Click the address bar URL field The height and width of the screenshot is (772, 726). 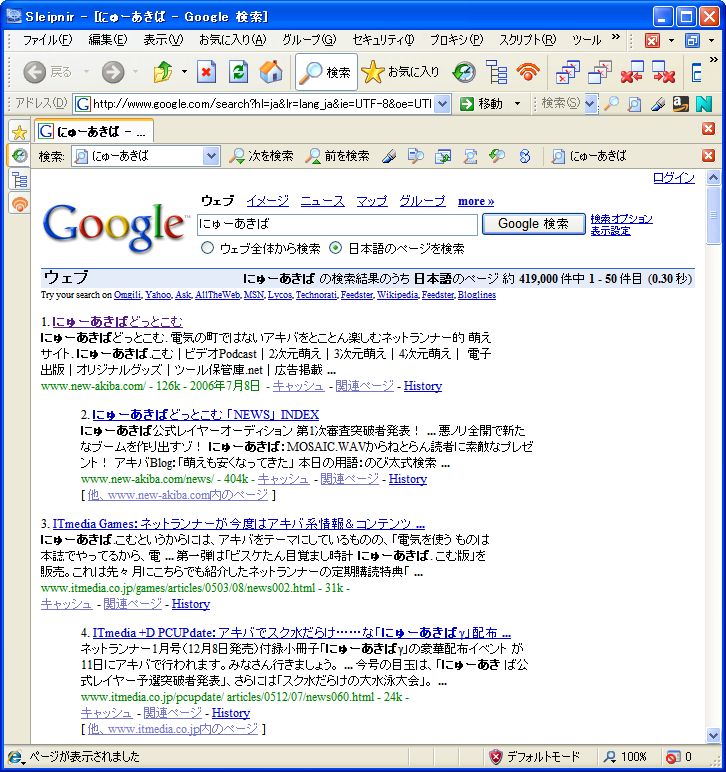262,104
